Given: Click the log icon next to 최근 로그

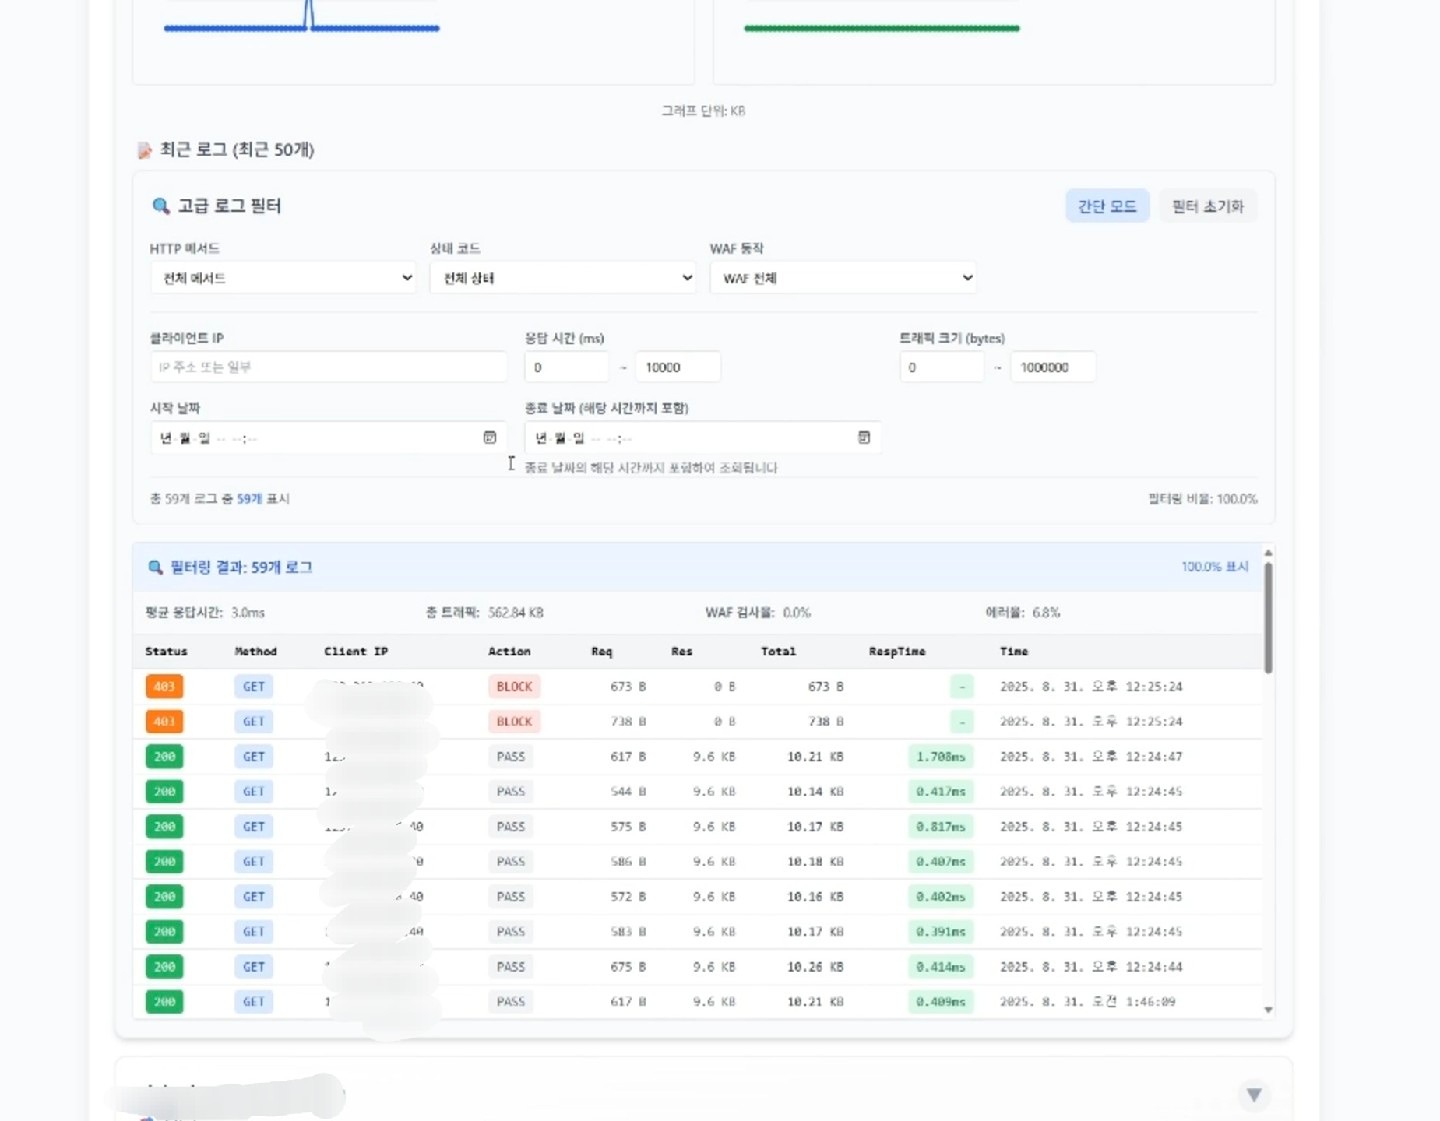Looking at the screenshot, I should (x=145, y=151).
